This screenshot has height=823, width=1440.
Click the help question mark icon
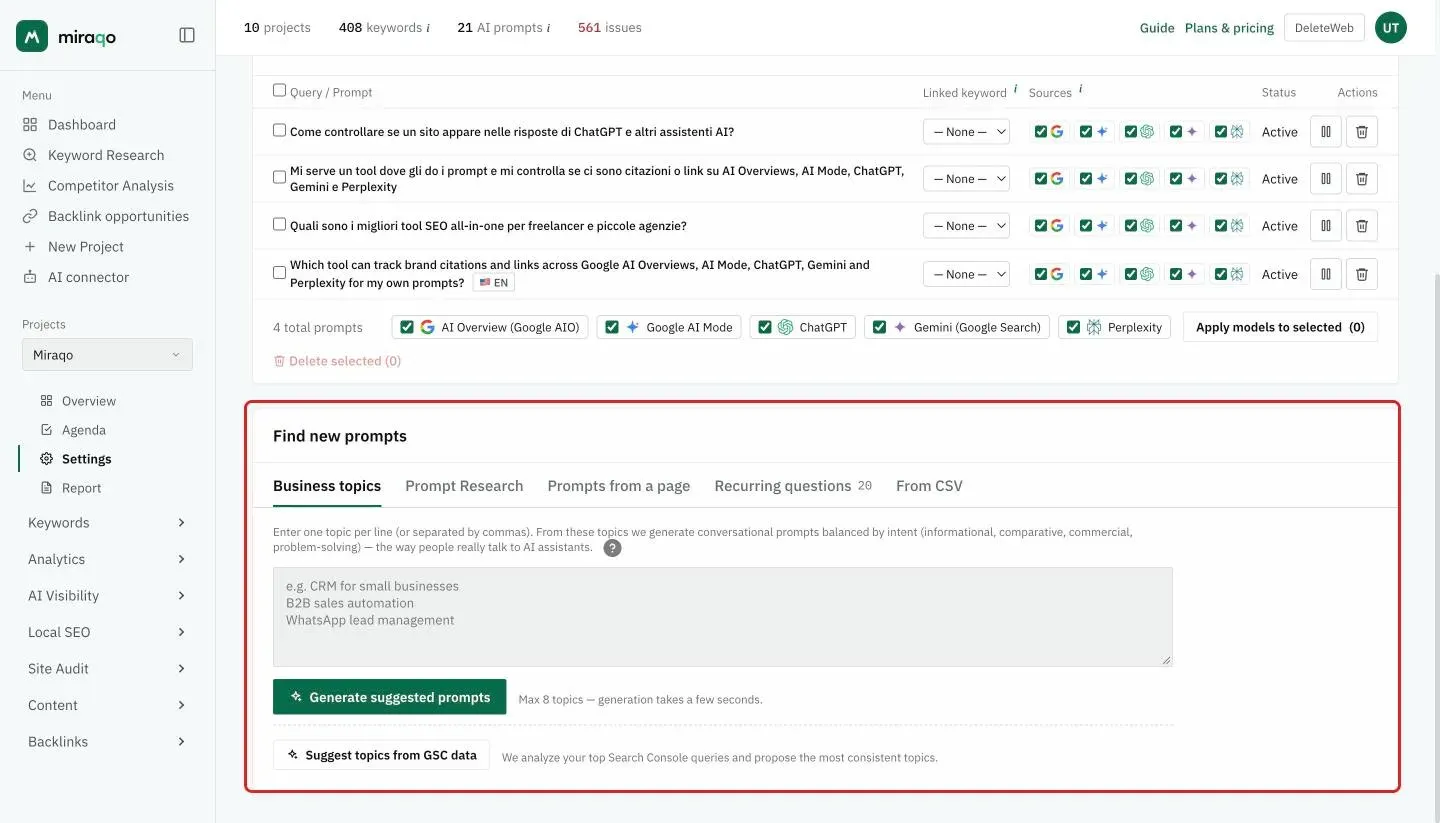[612, 548]
